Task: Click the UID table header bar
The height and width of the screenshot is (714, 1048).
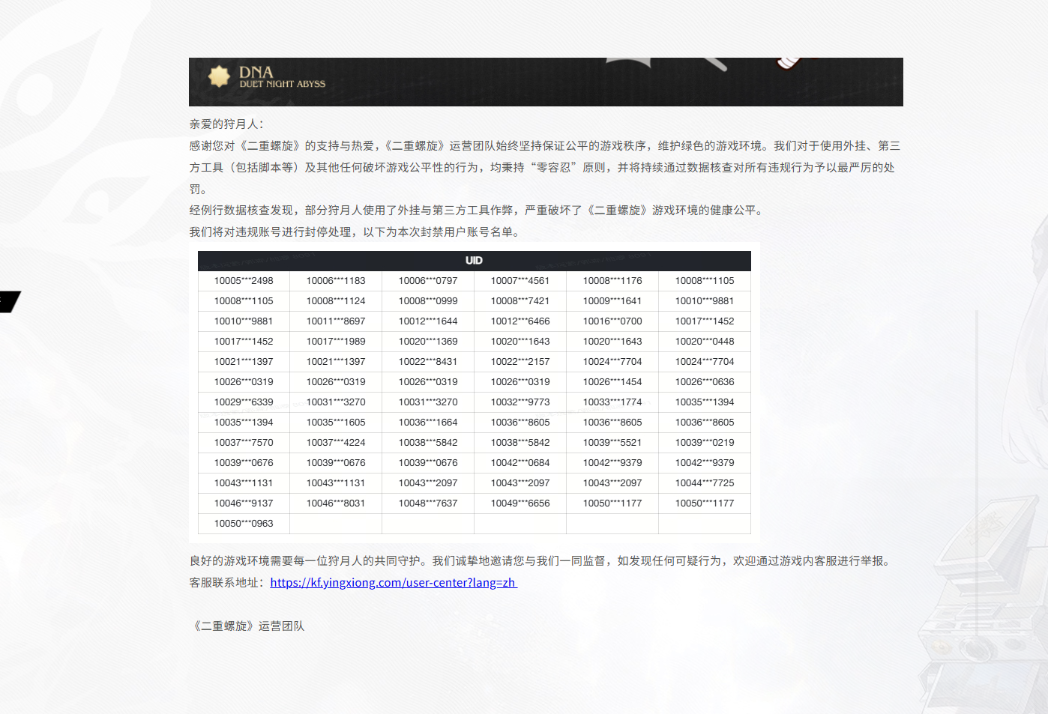Action: pos(474,260)
